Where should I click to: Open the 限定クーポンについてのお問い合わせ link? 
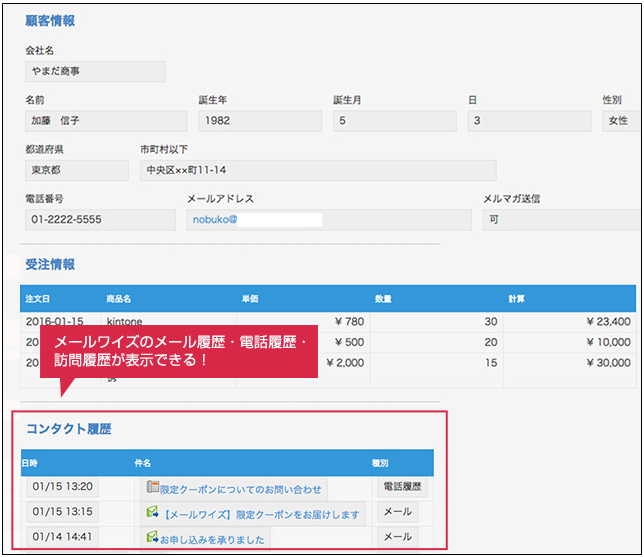[241, 488]
